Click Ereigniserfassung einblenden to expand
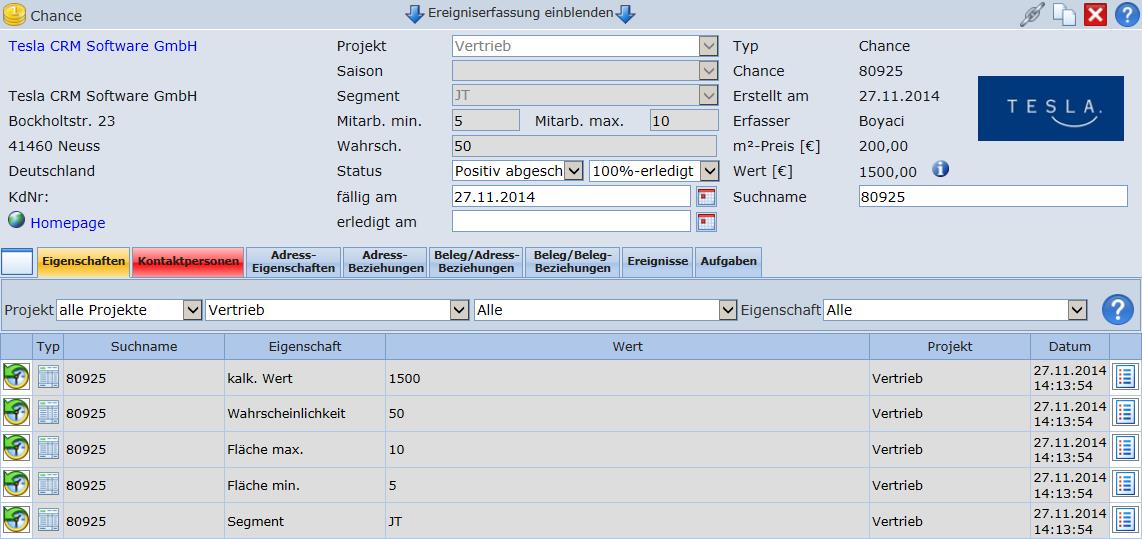Viewport: 1142px width, 539px height. (x=518, y=14)
